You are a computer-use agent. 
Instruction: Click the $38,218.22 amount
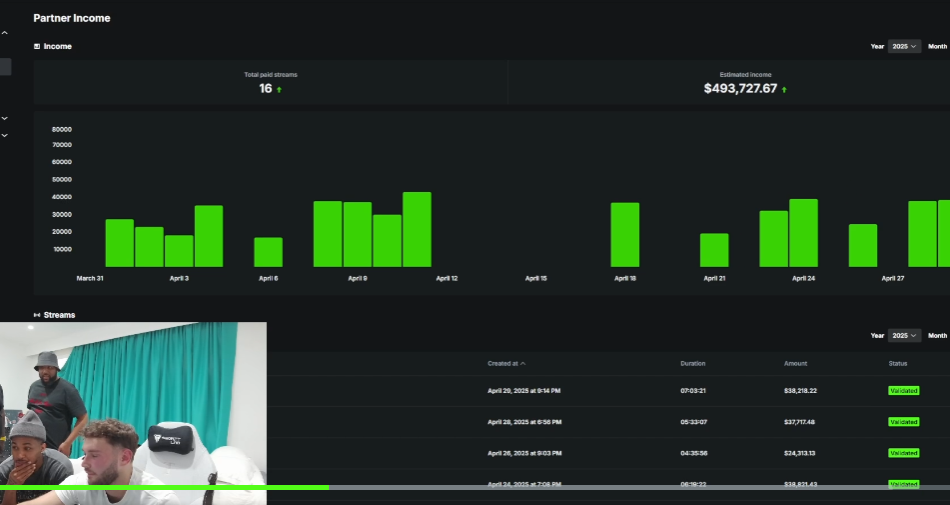[800, 391]
